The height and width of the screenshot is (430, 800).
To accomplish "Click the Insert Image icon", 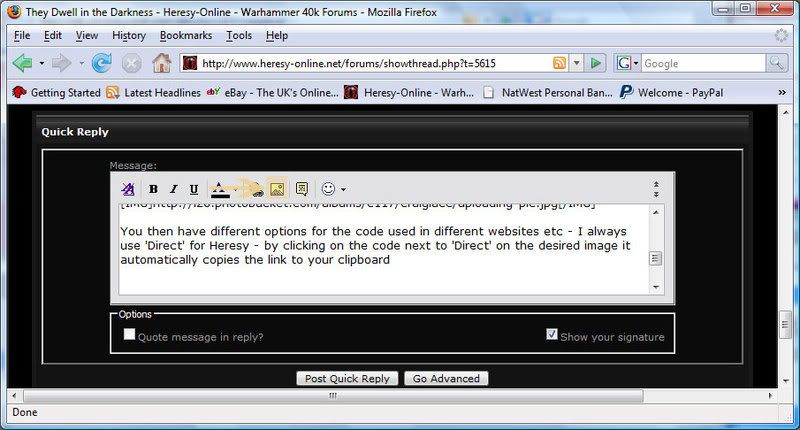I will [277, 189].
